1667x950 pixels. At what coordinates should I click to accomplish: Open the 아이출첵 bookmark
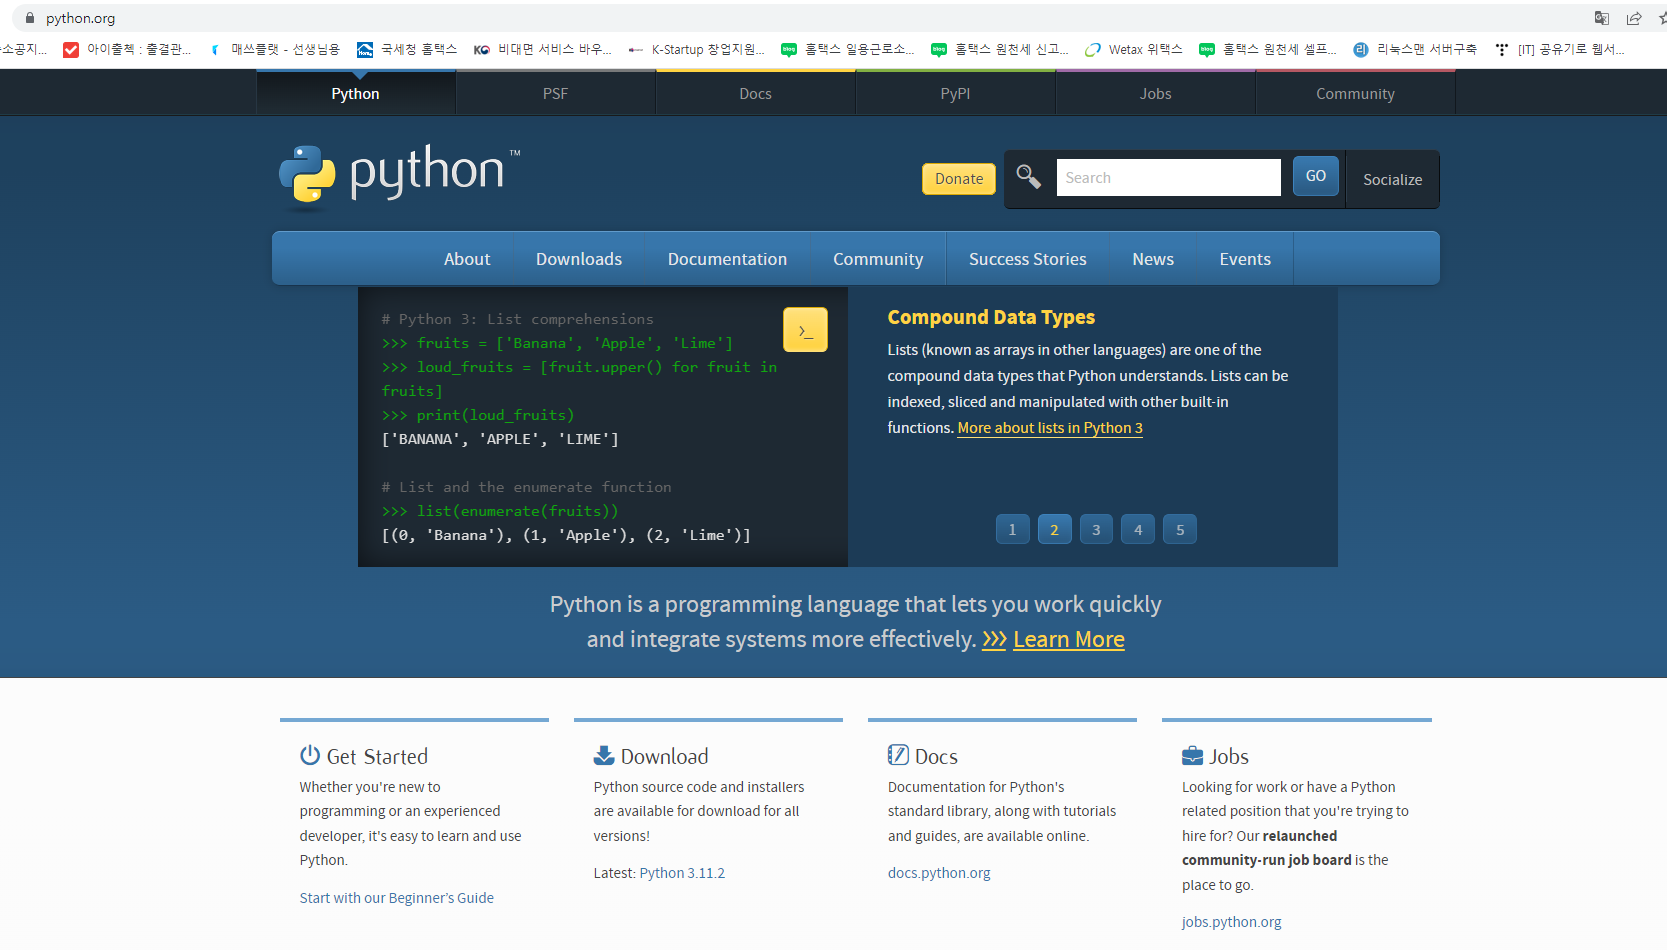[127, 49]
